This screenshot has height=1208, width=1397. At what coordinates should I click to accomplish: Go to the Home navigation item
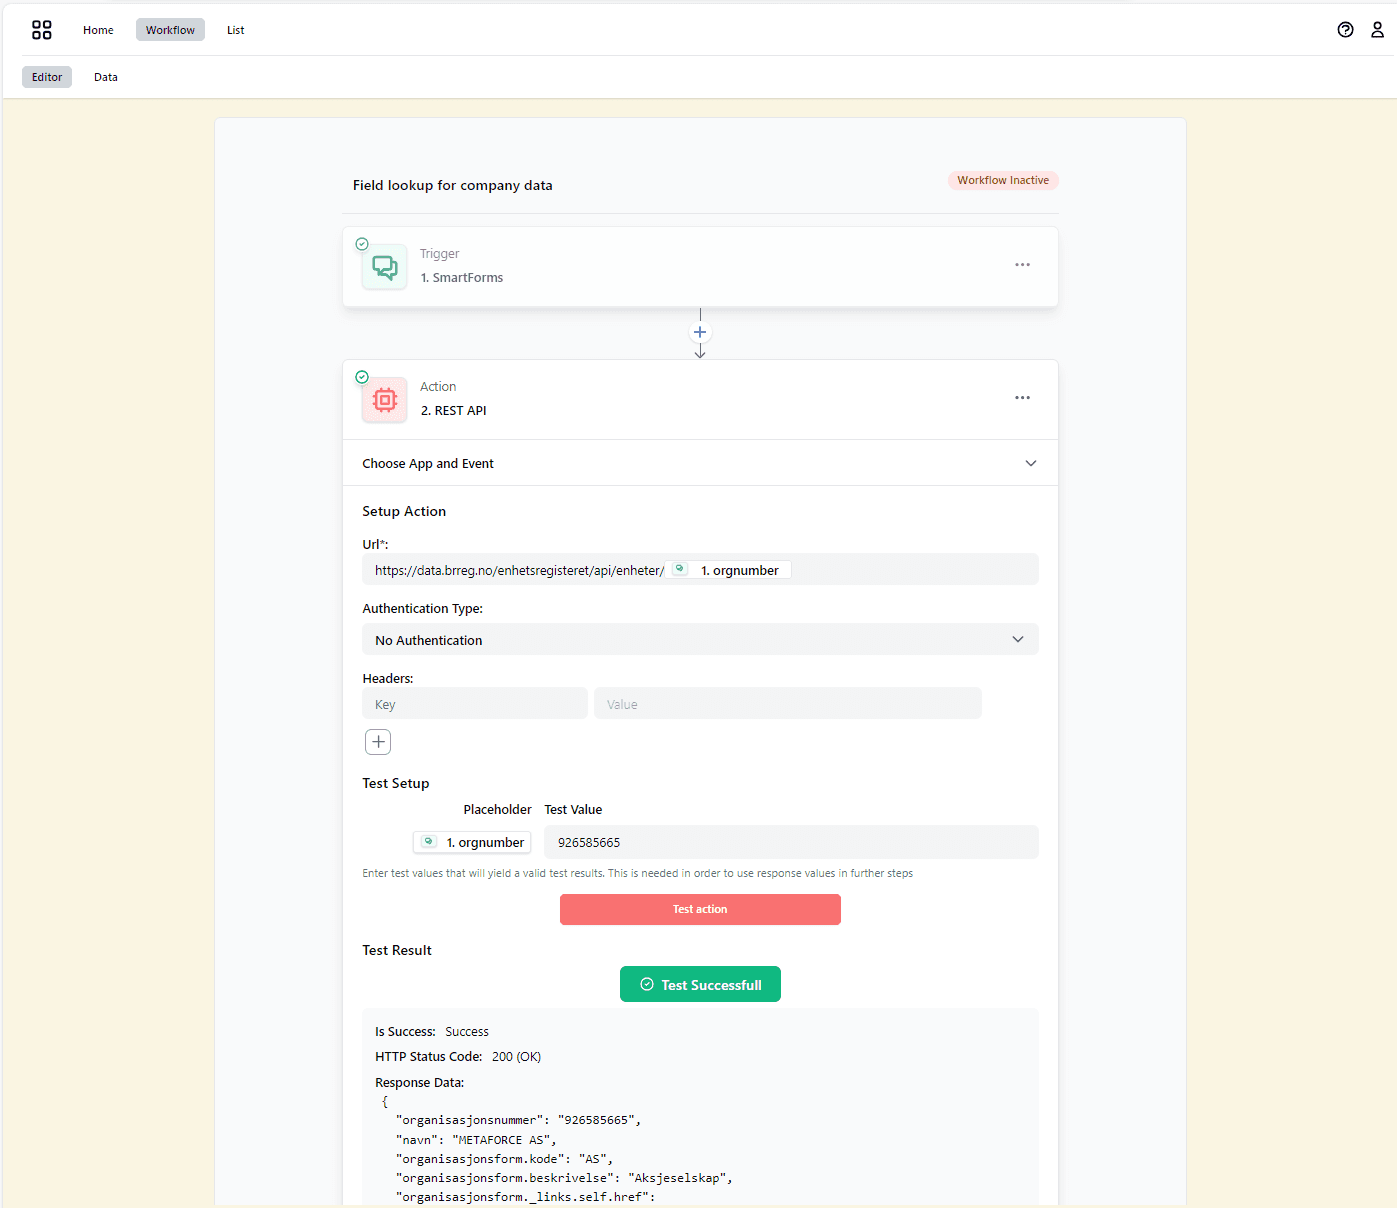click(98, 29)
